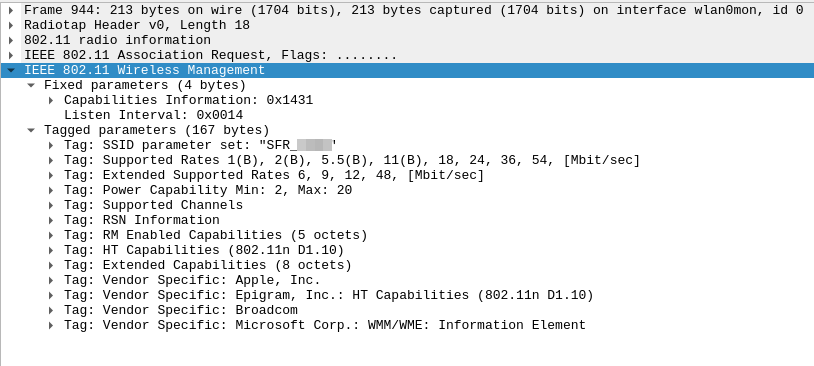Expand the SSID parameter set tag
The image size is (814, 366).
coord(51,145)
